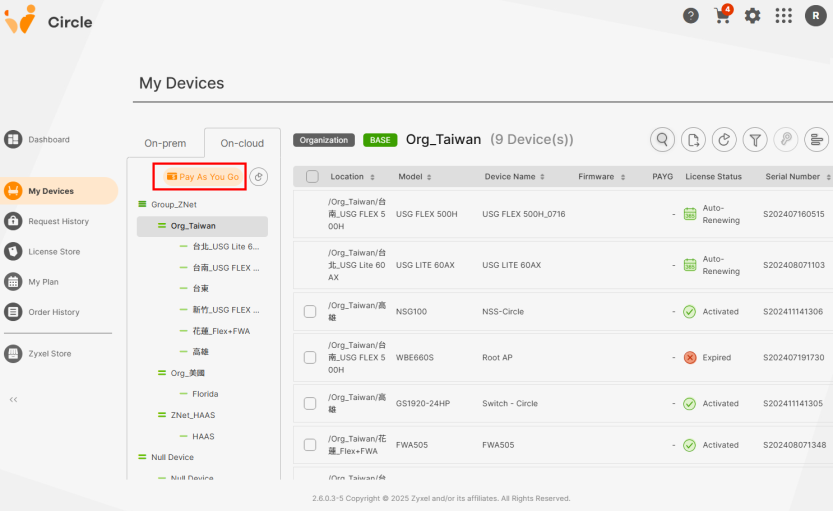The width and height of the screenshot is (833, 511).
Task: Sort by the Model column arrows
Action: [429, 177]
